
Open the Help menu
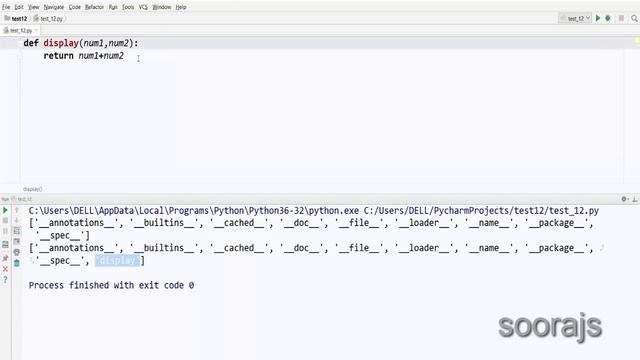181,7
